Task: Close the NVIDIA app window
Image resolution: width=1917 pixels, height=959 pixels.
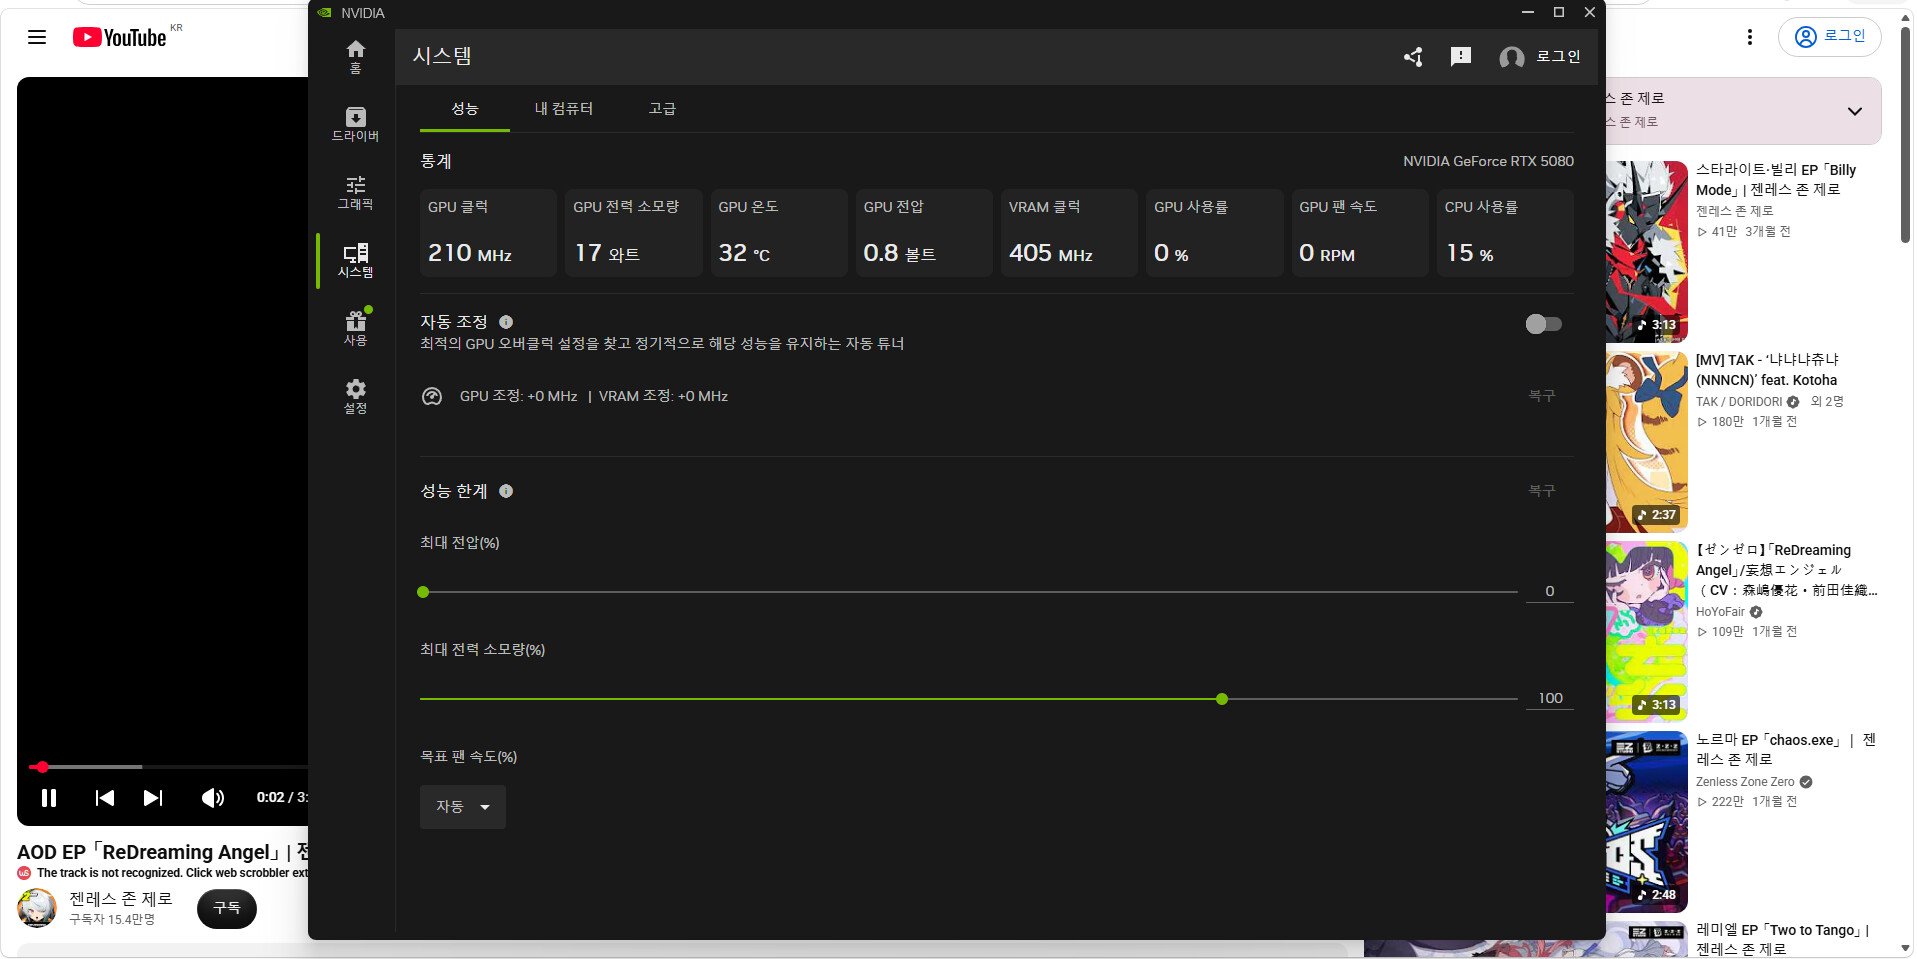Action: [x=1589, y=12]
